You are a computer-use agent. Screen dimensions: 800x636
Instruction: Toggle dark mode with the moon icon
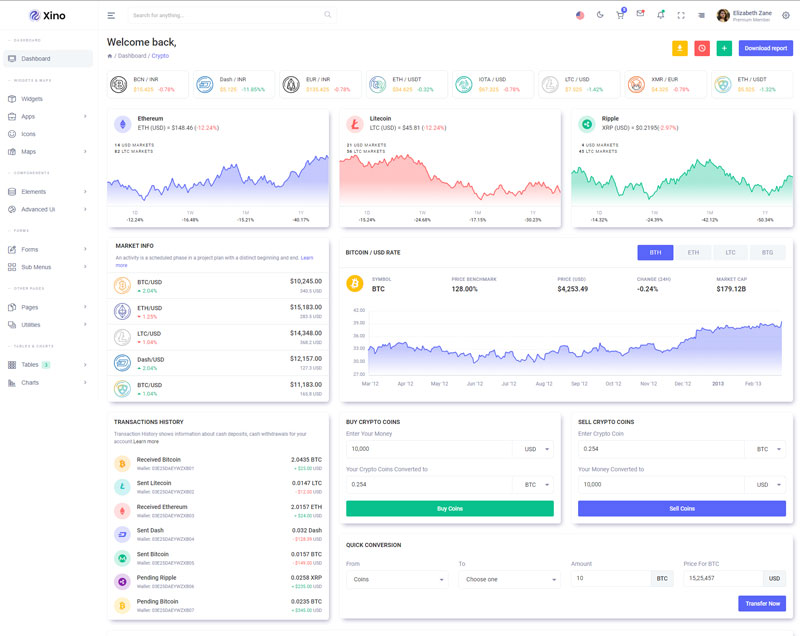600,15
